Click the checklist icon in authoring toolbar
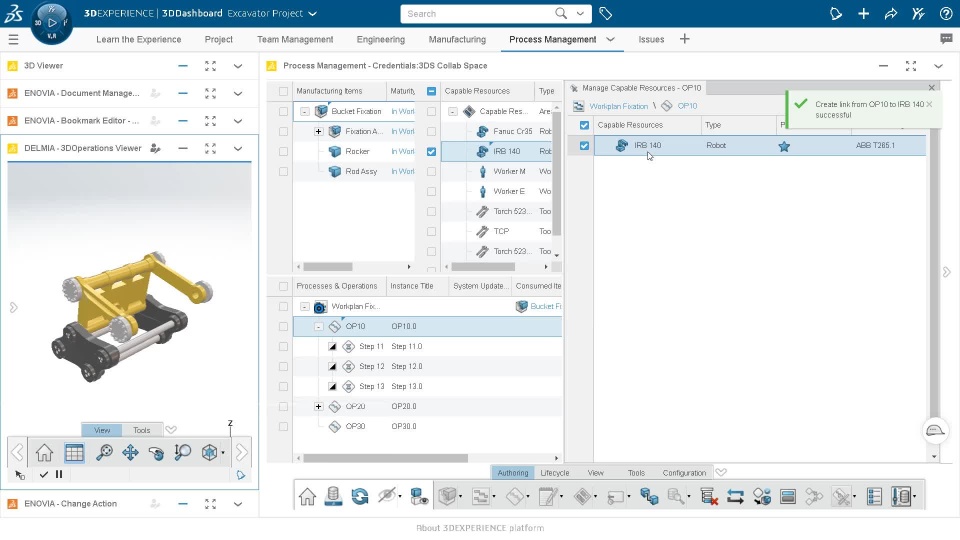This screenshot has width=960, height=540. (x=874, y=497)
